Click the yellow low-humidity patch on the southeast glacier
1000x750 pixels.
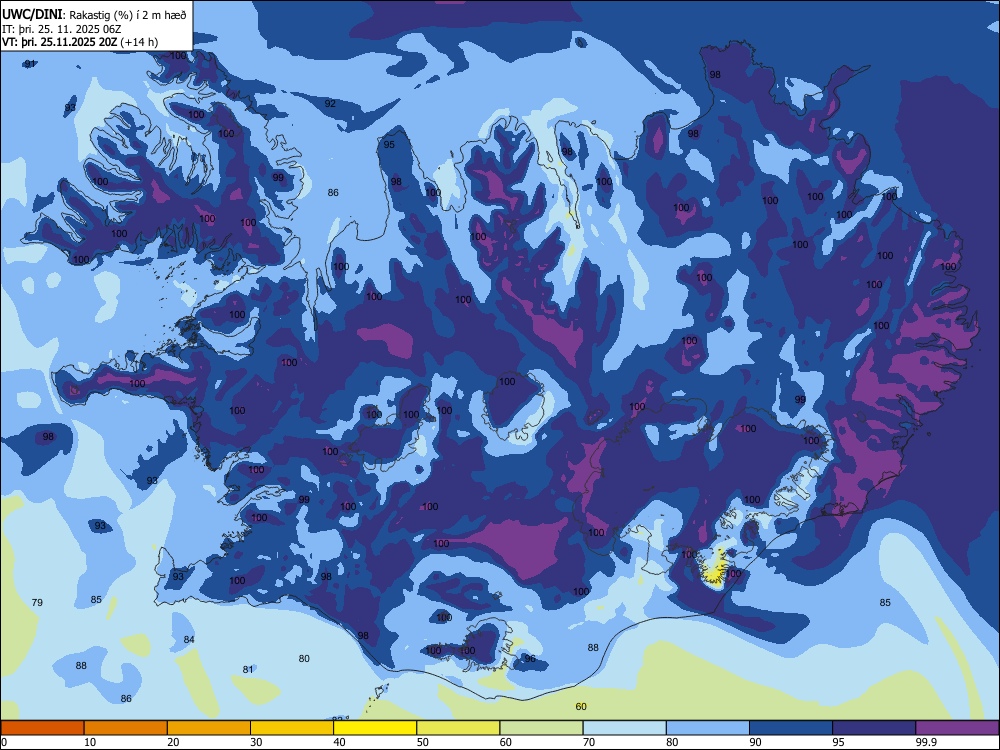tap(714, 570)
